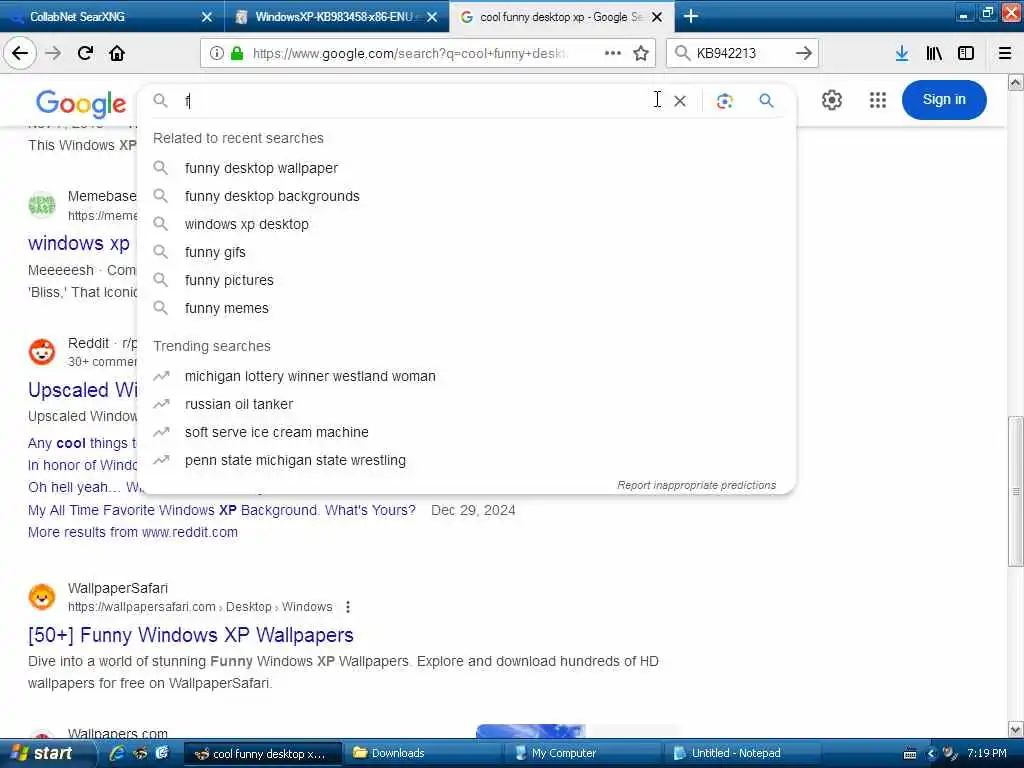Click the blue Google search magnifier
This screenshot has height=768, width=1024.
click(x=766, y=101)
